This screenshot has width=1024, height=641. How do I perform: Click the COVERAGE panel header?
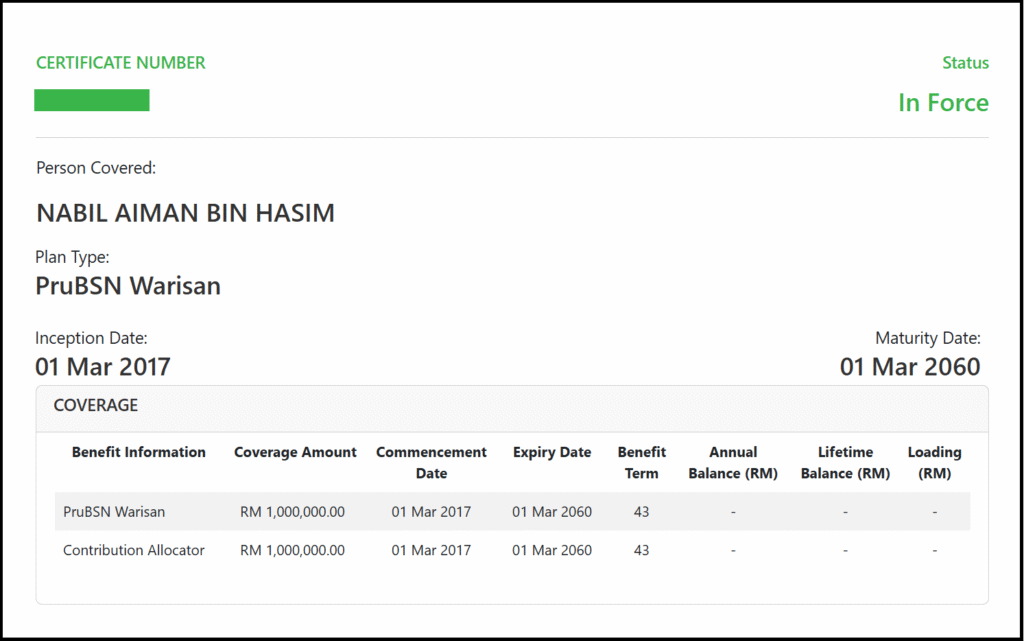(x=96, y=406)
